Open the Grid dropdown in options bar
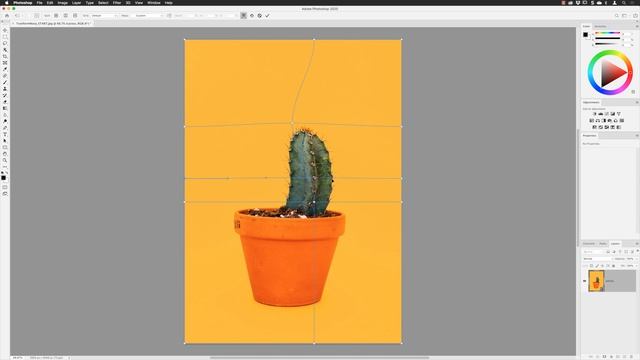 coord(103,16)
